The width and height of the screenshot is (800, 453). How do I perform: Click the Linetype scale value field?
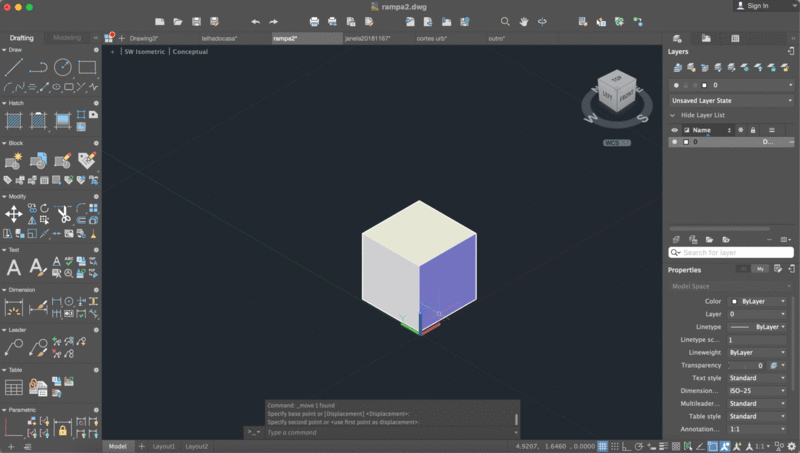(x=757, y=340)
